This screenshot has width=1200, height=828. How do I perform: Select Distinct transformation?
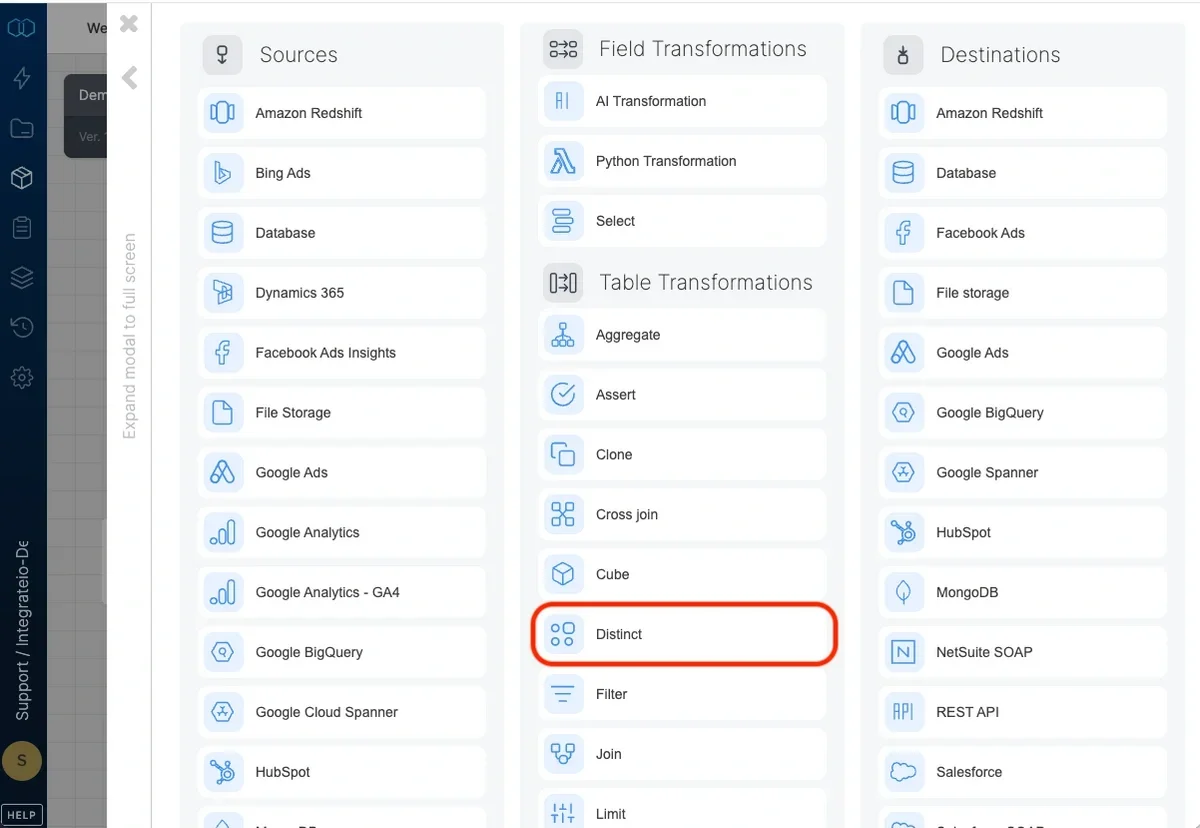tap(683, 635)
